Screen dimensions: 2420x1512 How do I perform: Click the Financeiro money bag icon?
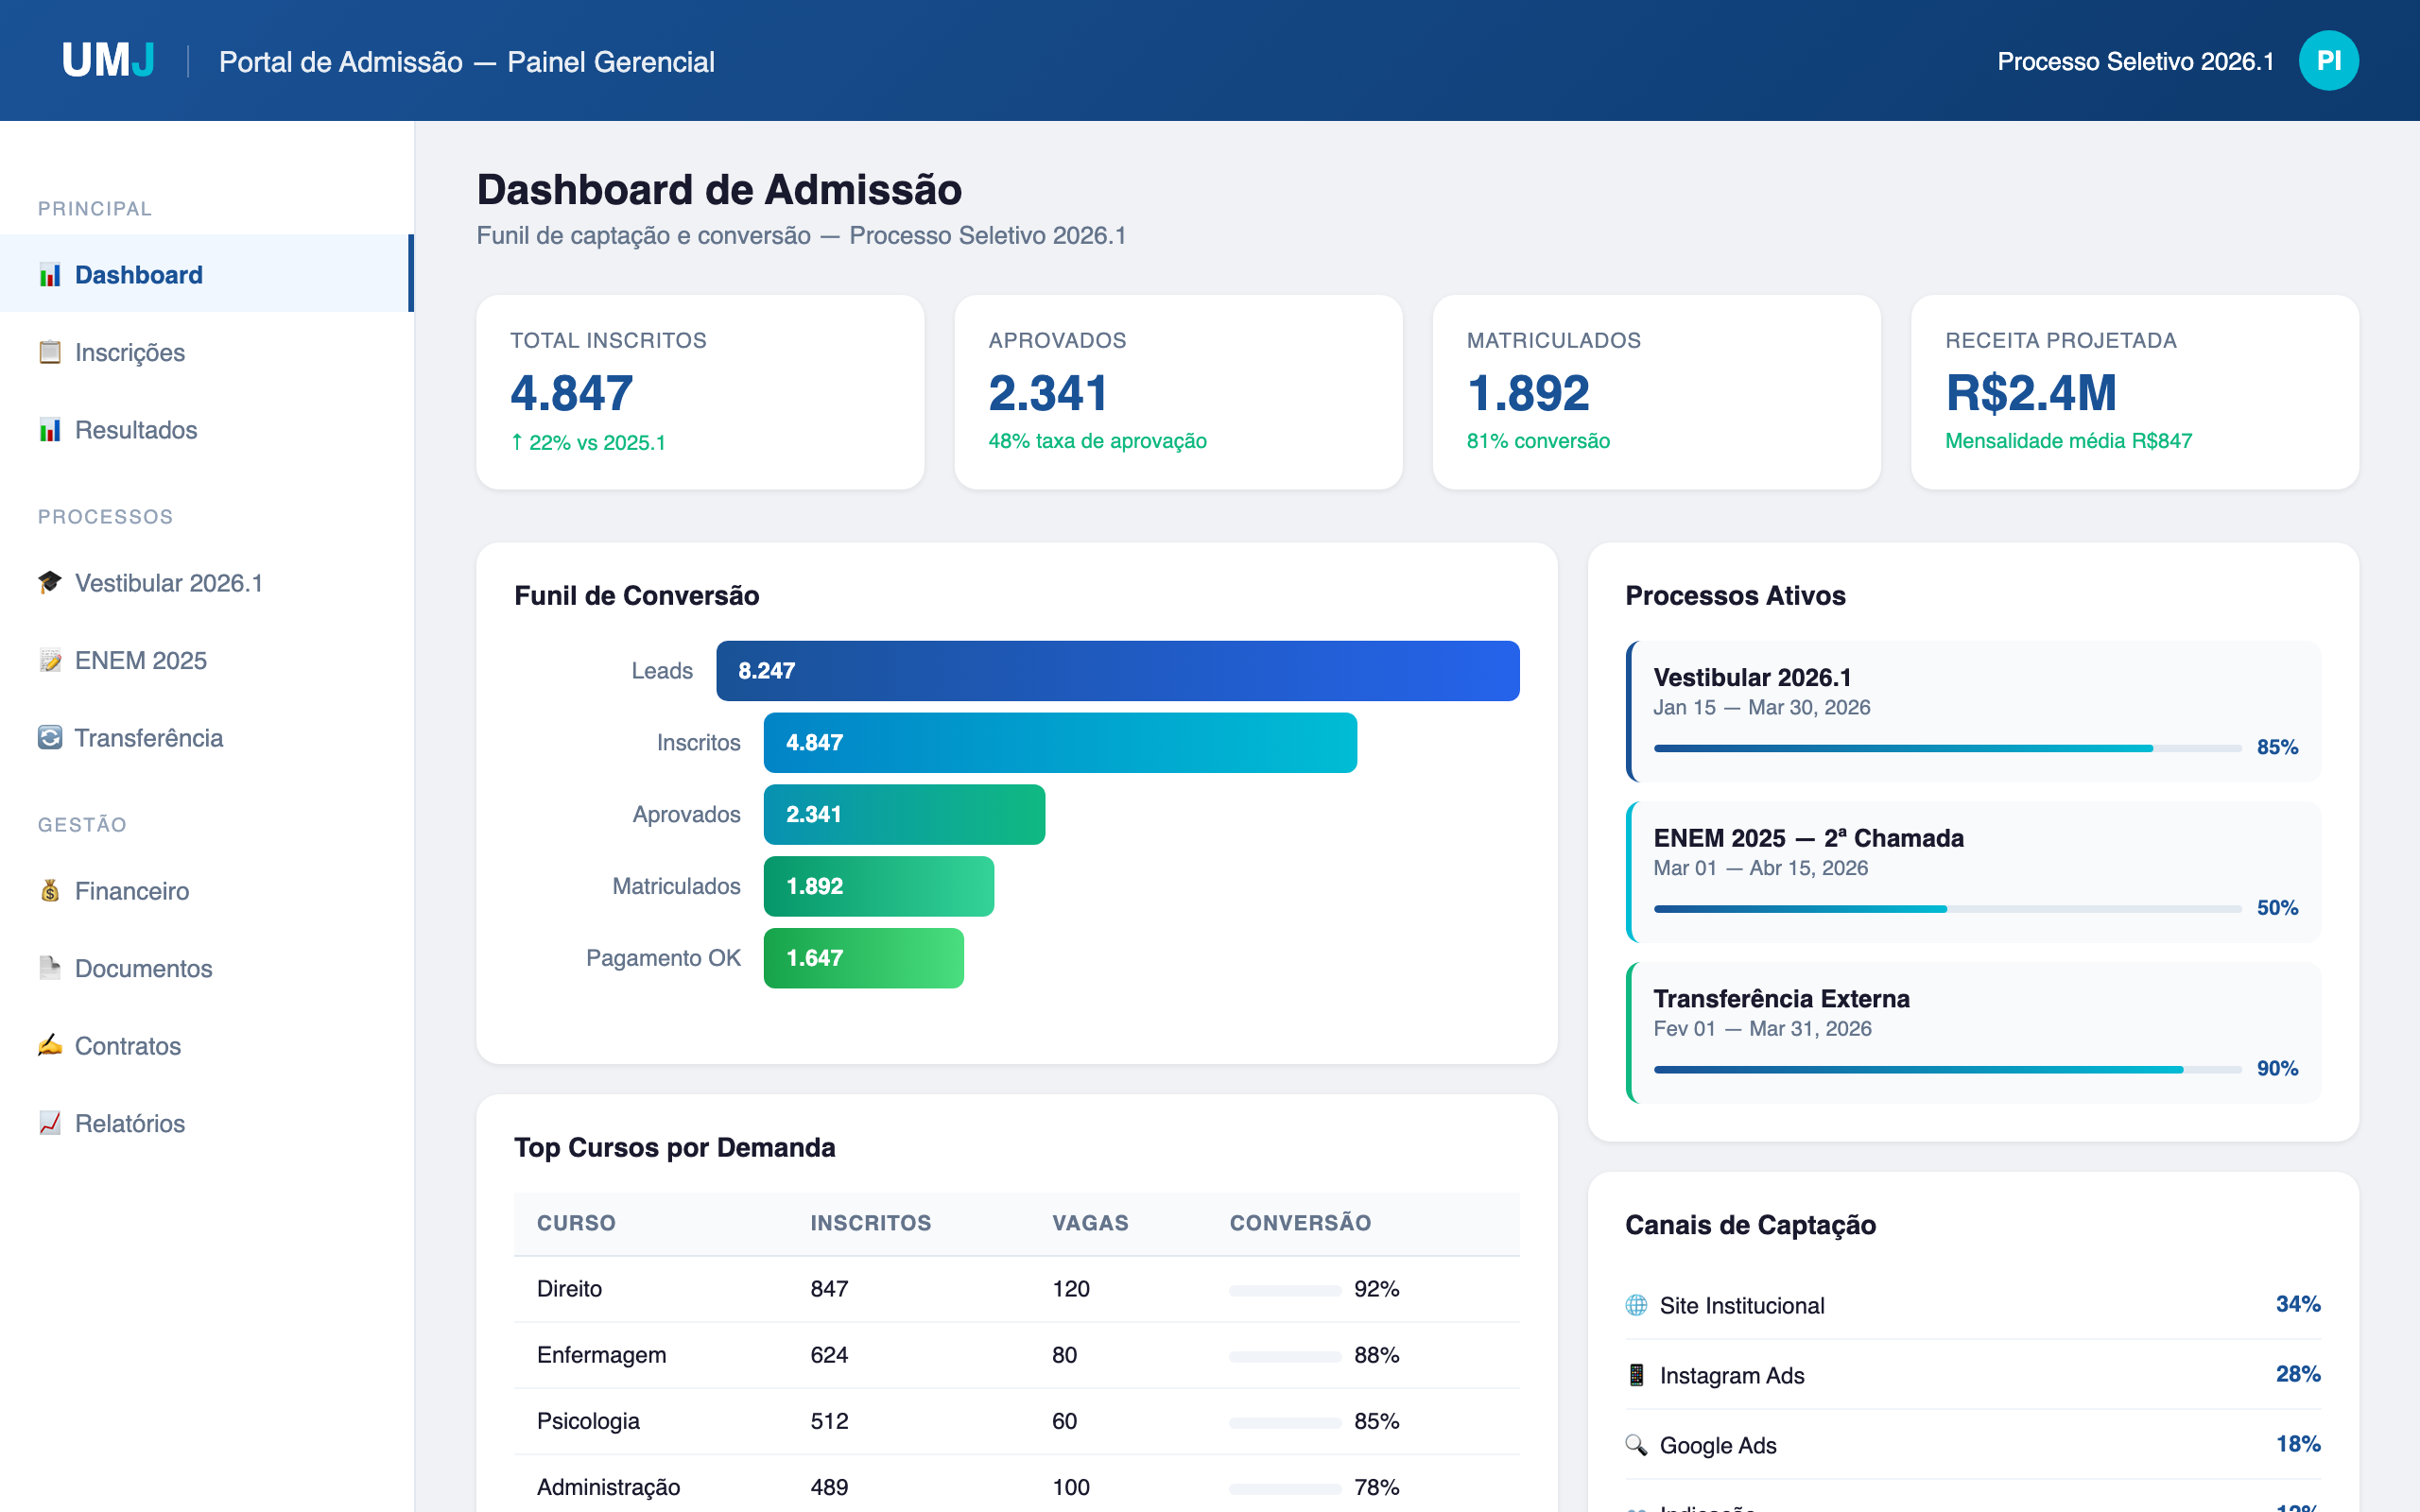[x=50, y=891]
